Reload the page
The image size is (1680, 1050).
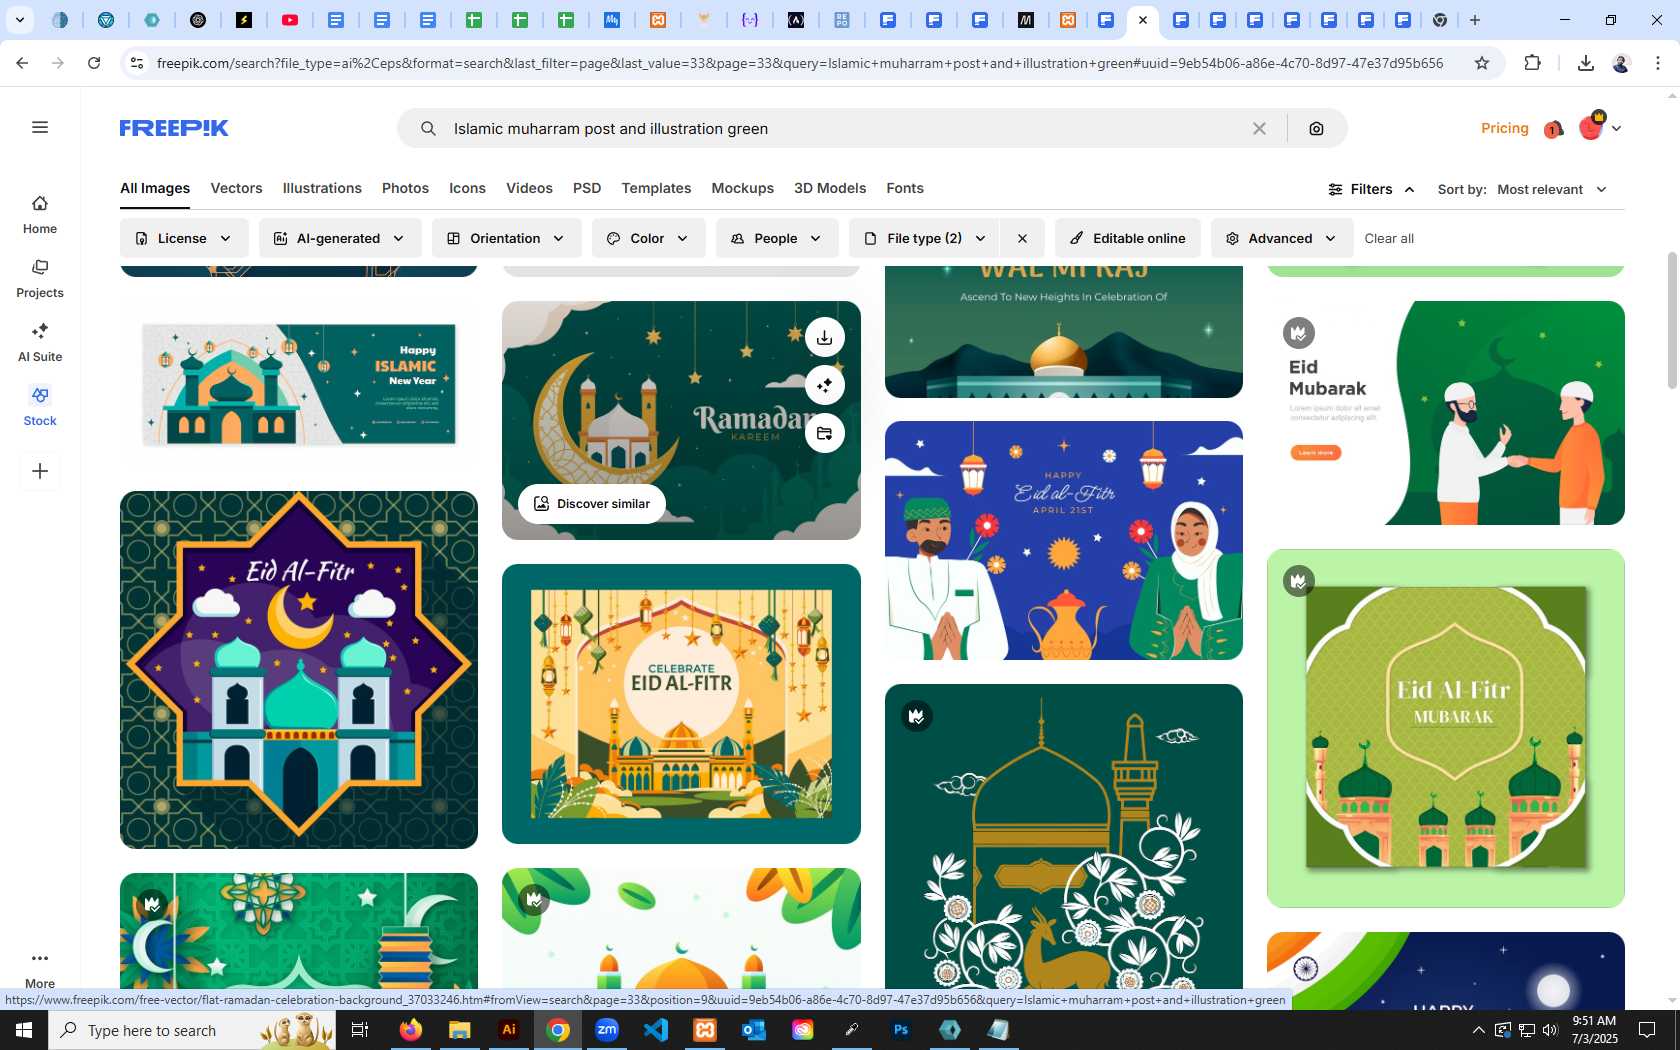pyautogui.click(x=94, y=63)
